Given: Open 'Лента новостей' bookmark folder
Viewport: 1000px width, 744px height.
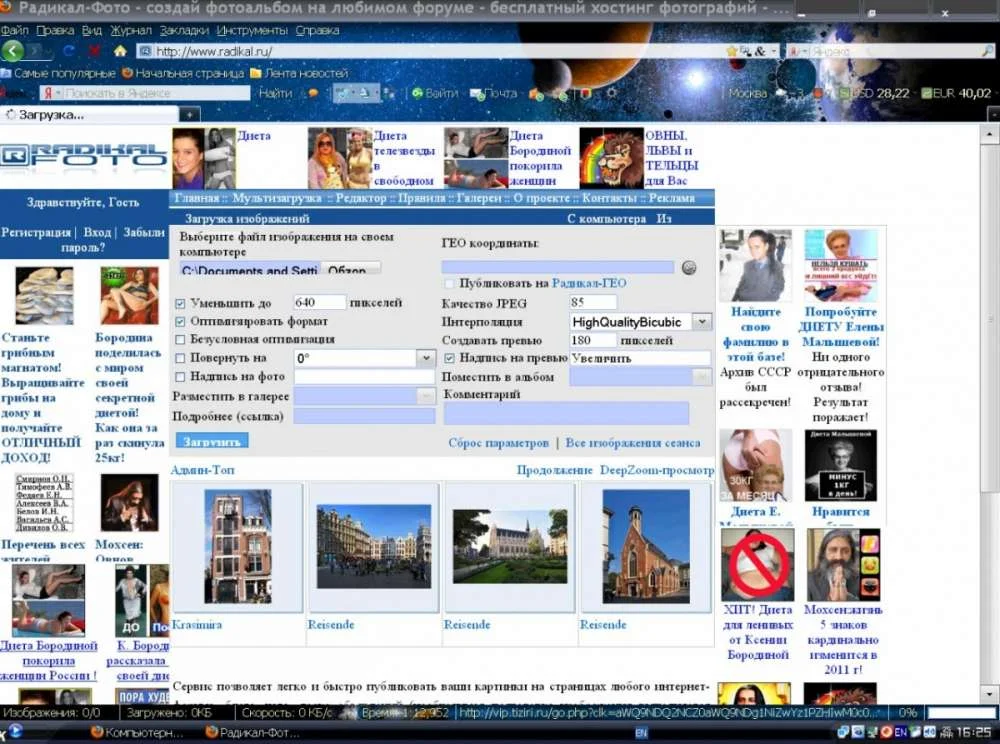Looking at the screenshot, I should [299, 73].
